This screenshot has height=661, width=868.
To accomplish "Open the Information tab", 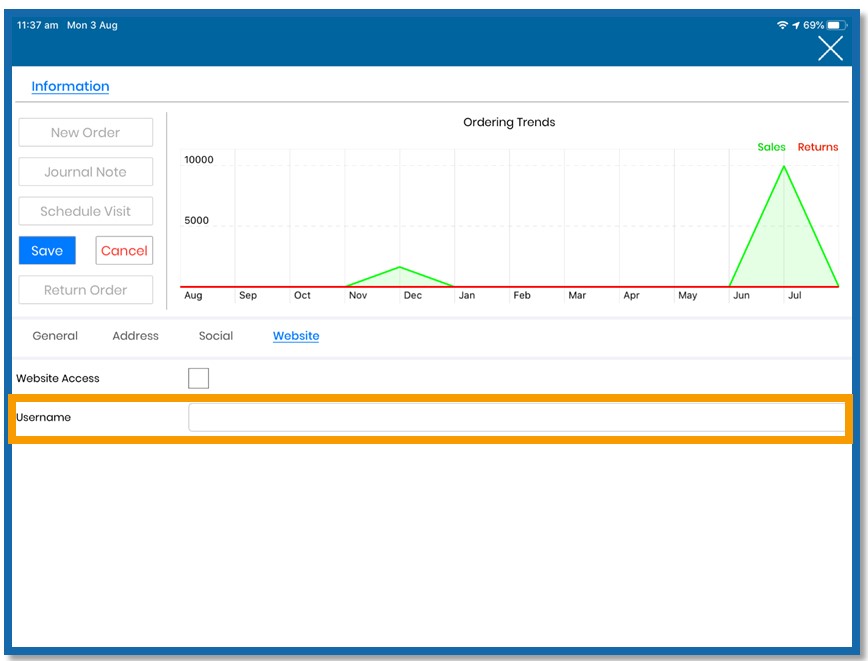I will coord(70,86).
